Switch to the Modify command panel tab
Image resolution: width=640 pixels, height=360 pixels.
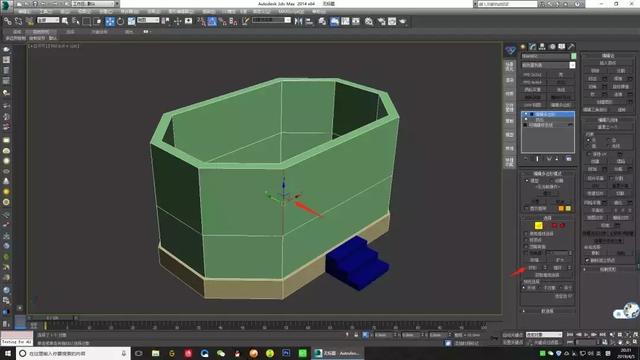click(532, 47)
